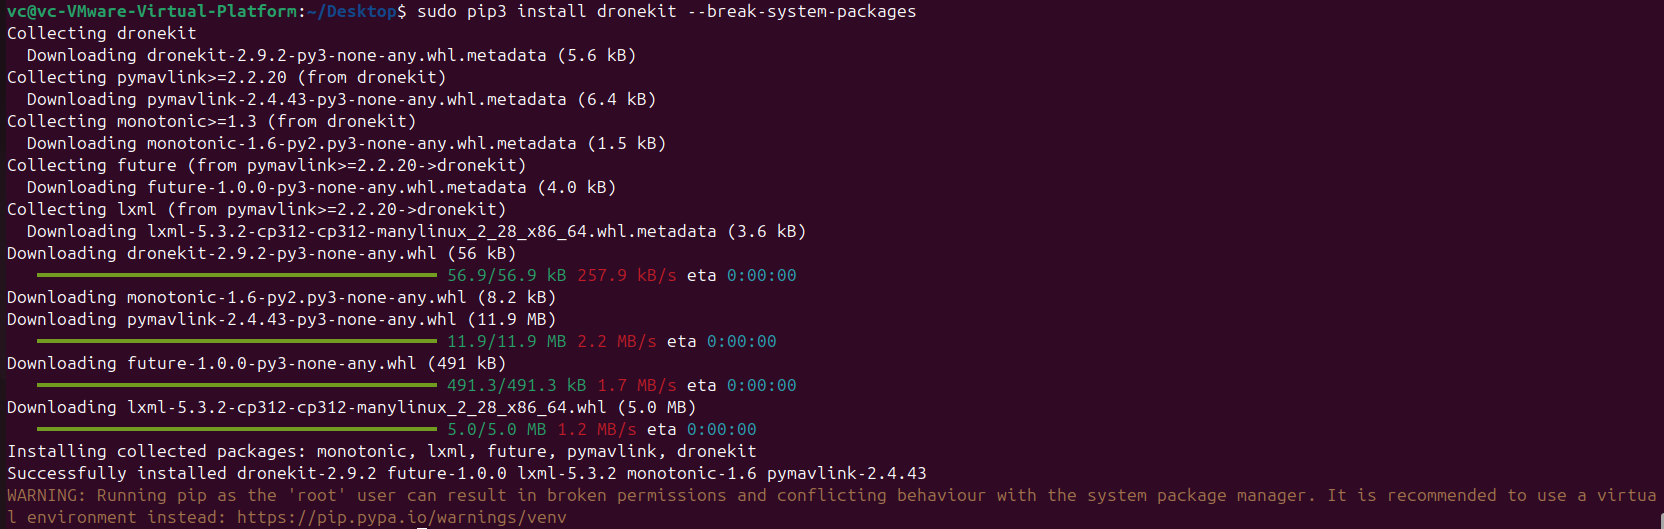Click the future-1.0.0 download progress bar

(x=237, y=385)
